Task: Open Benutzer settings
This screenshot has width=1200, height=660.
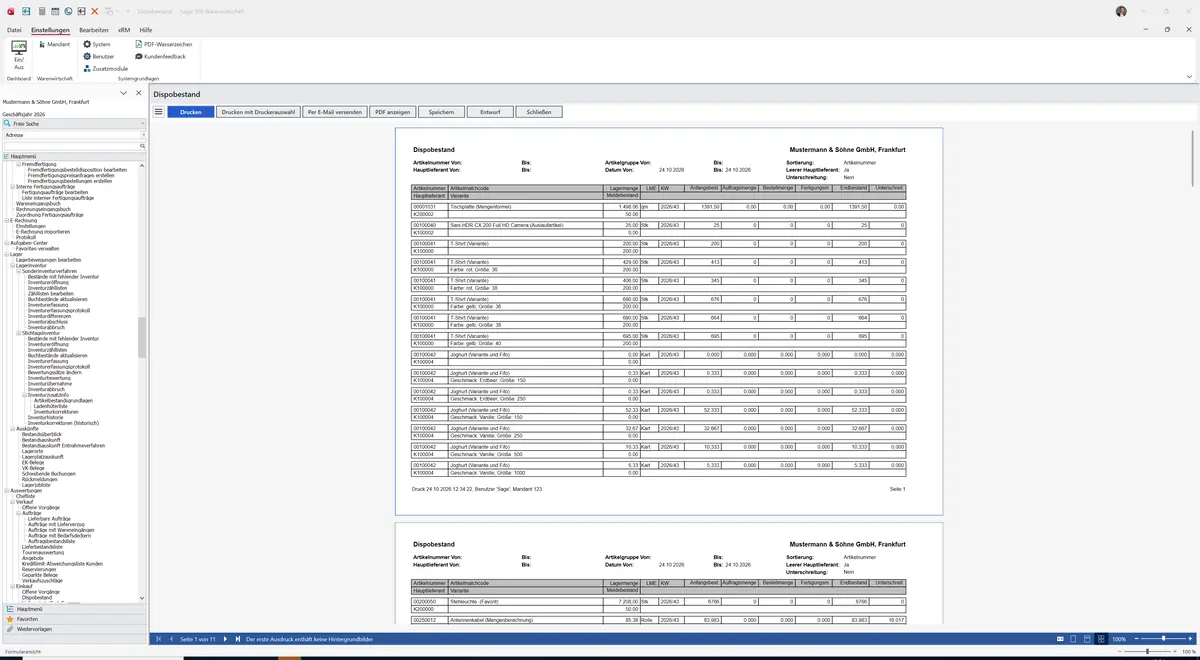Action: tap(98, 56)
